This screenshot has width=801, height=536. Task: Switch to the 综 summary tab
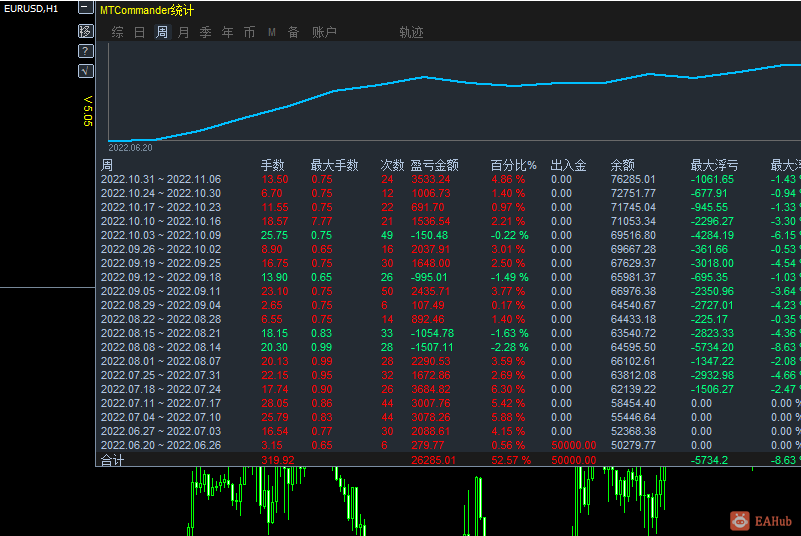coord(117,33)
